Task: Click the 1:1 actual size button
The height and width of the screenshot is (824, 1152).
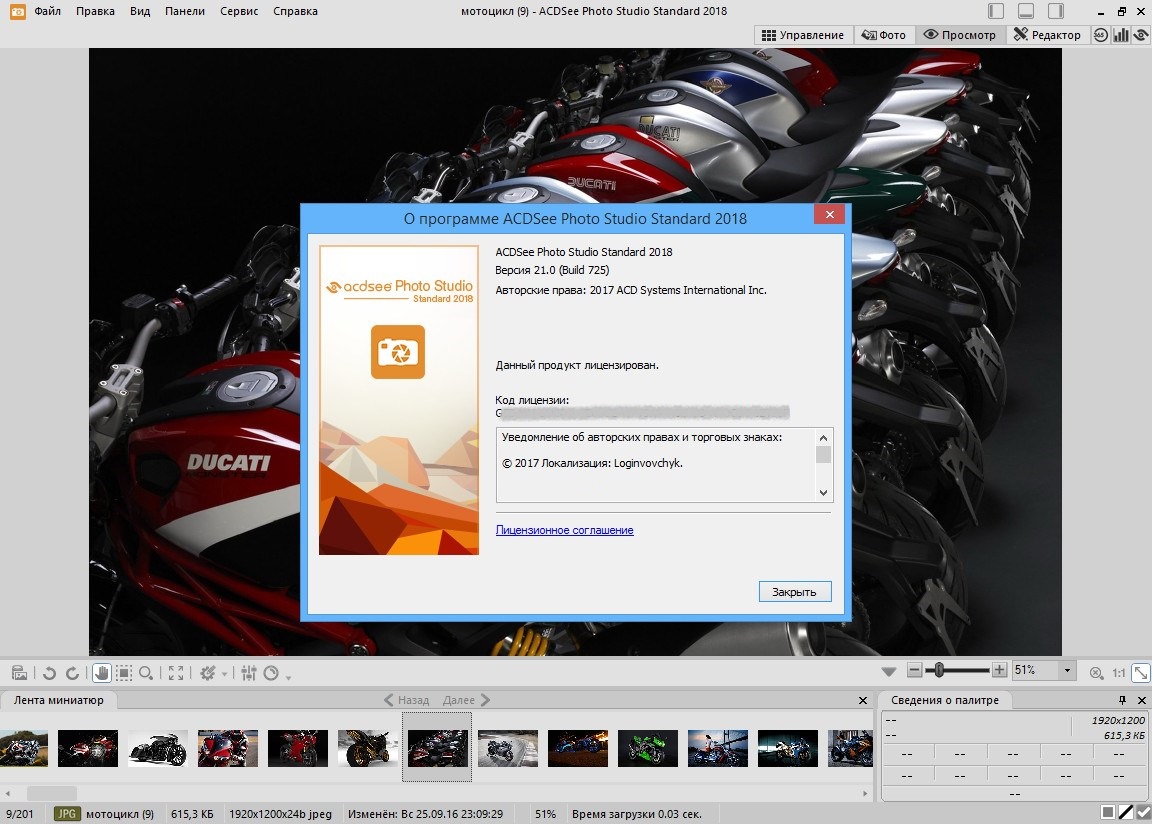Action: pyautogui.click(x=1119, y=673)
